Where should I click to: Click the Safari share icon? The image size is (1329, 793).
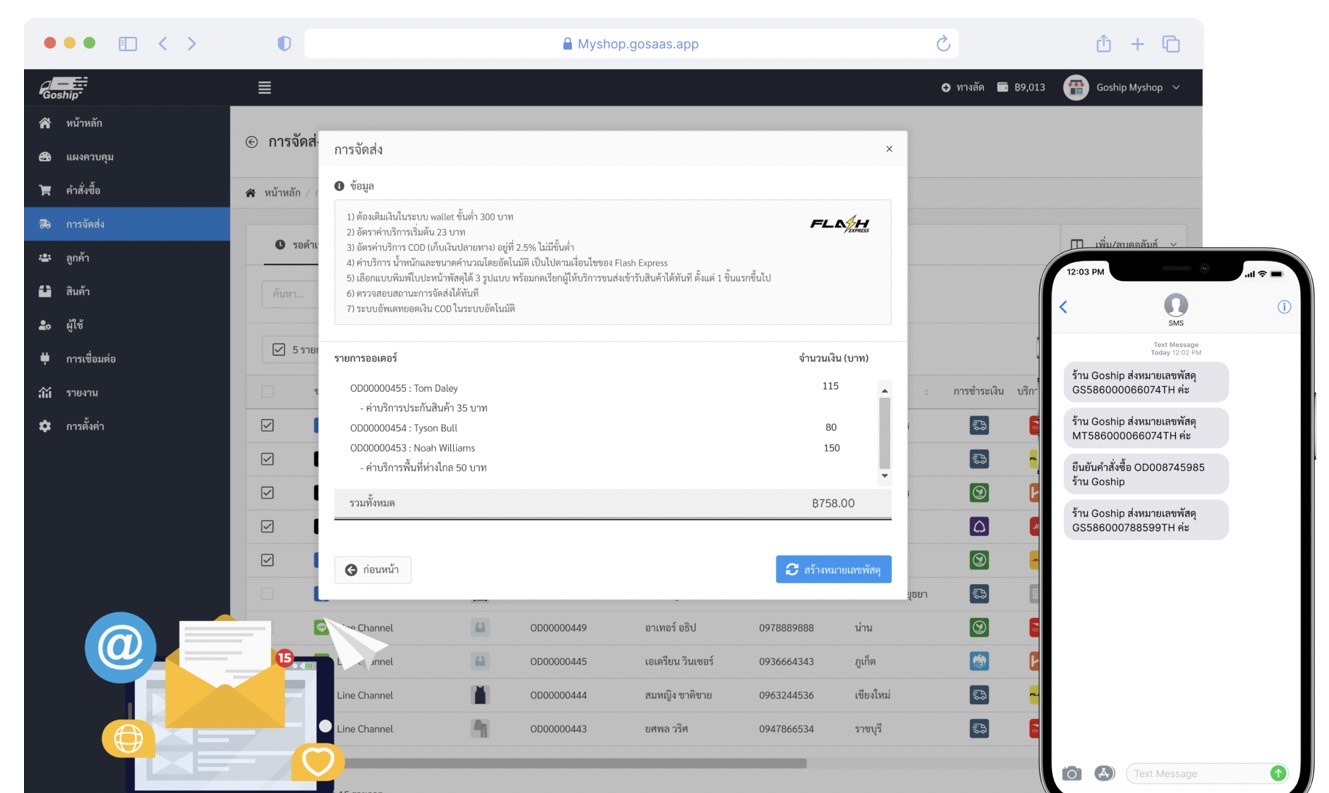[1103, 44]
